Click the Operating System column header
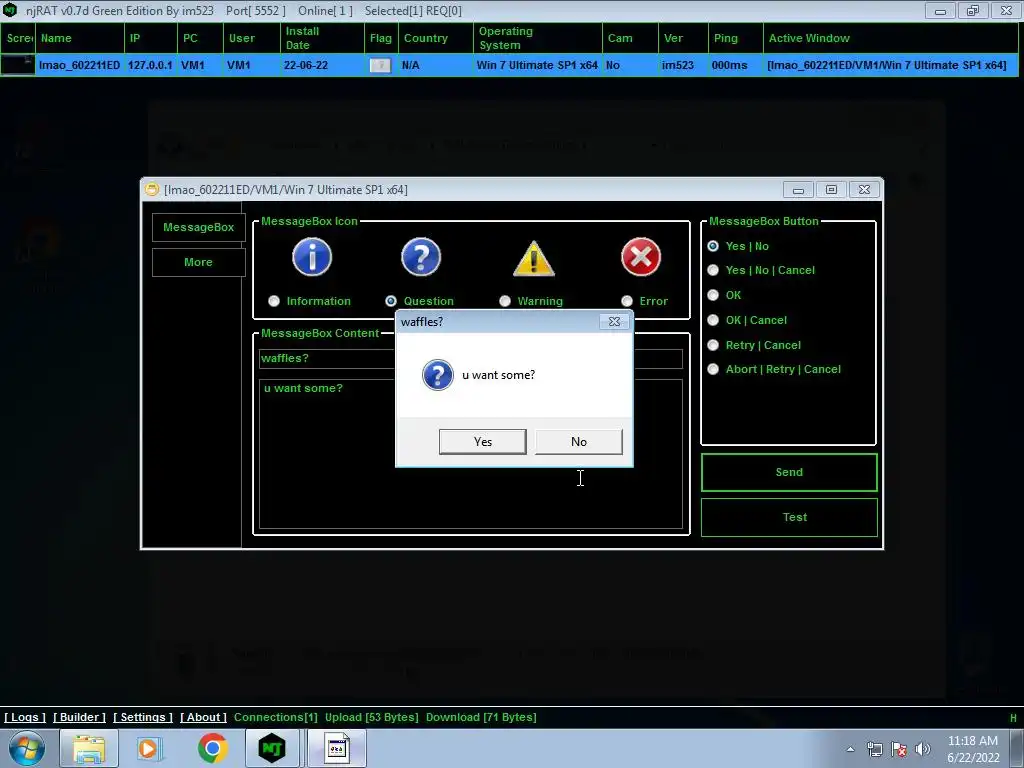Viewport: 1024px width, 768px height. [537, 38]
